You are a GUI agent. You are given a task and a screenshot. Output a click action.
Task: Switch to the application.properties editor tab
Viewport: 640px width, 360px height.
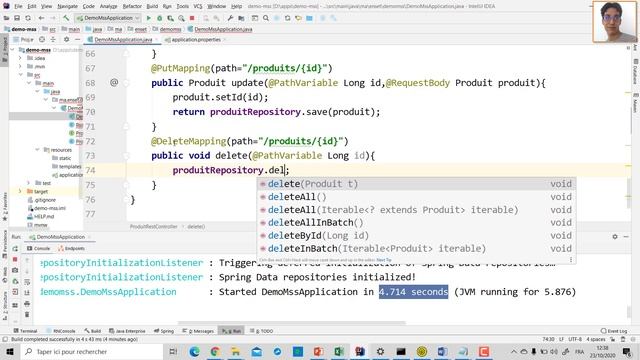(196, 40)
